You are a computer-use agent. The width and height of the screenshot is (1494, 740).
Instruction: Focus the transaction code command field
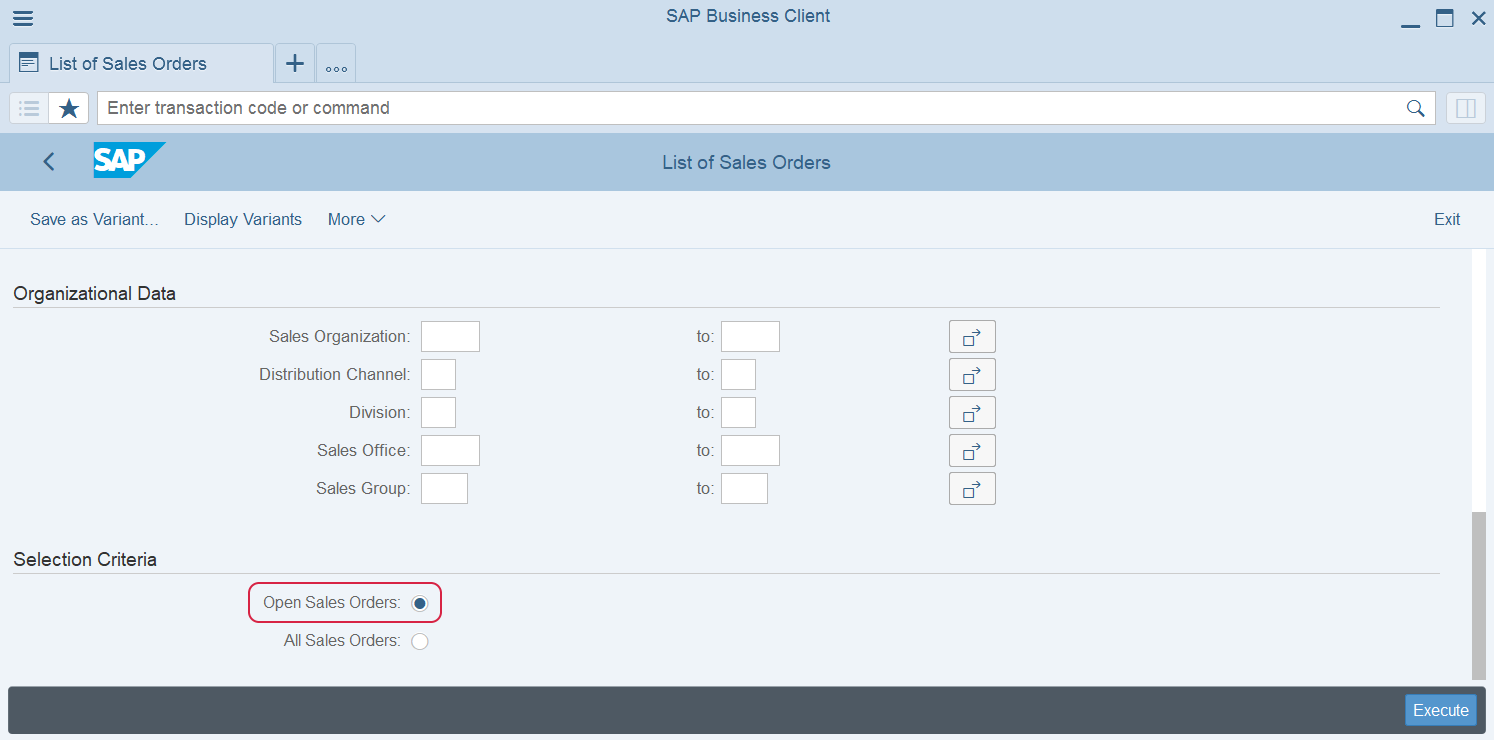pyautogui.click(x=750, y=108)
